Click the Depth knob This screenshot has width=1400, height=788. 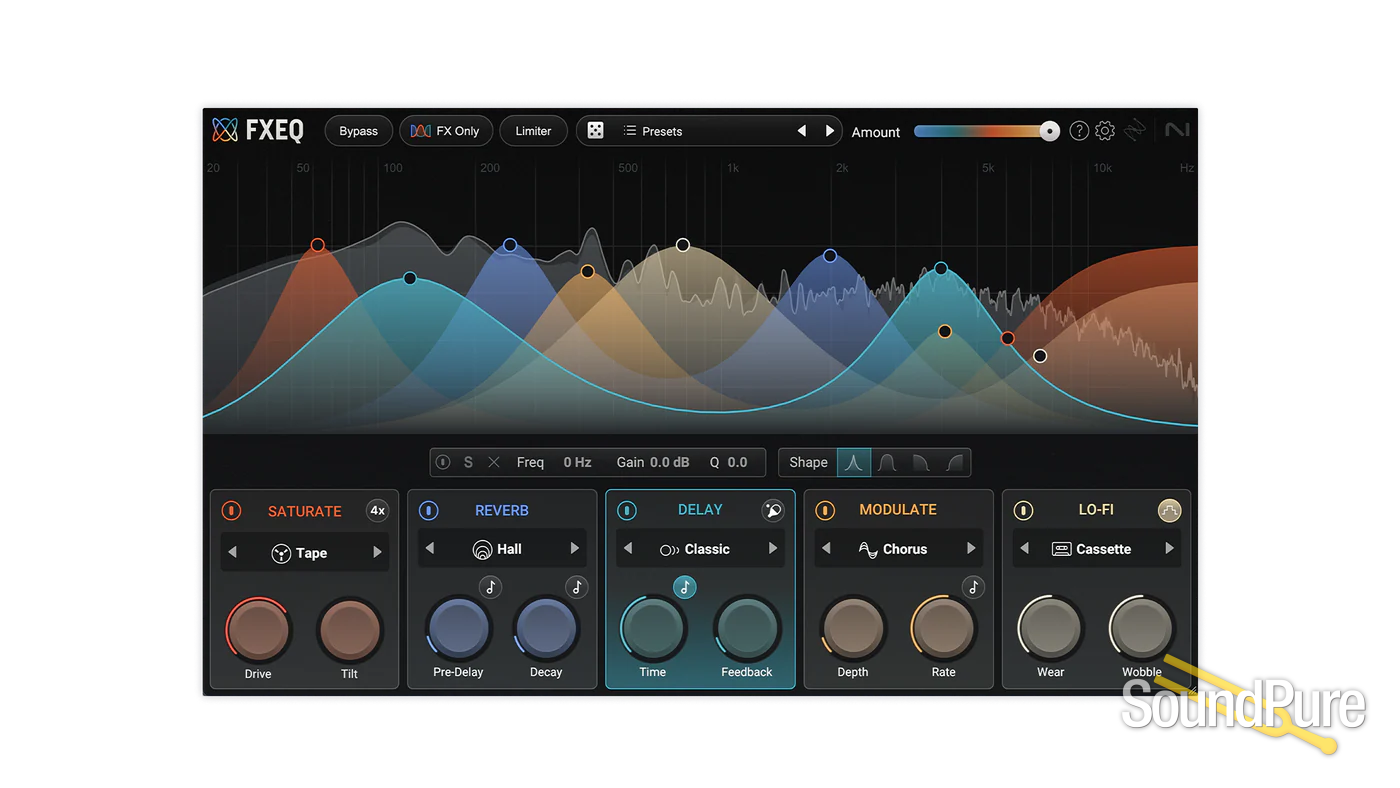click(853, 628)
